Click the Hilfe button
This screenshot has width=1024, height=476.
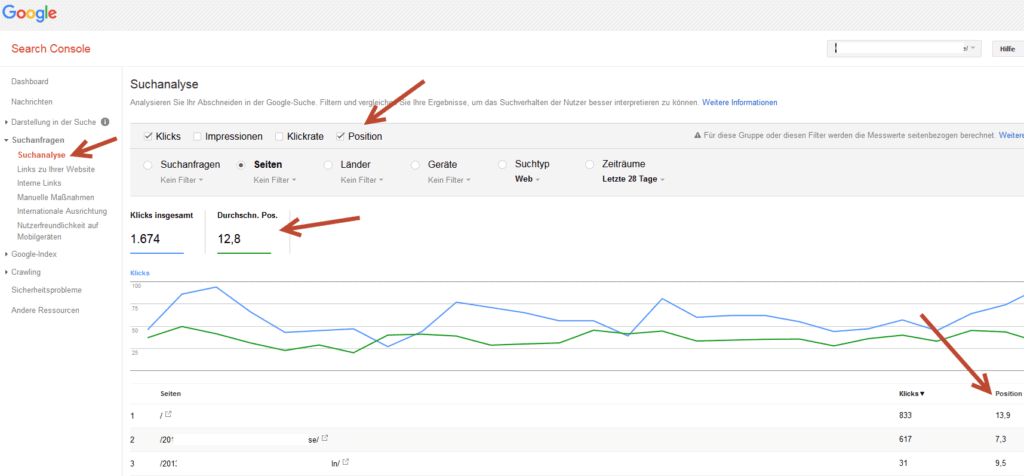1006,48
